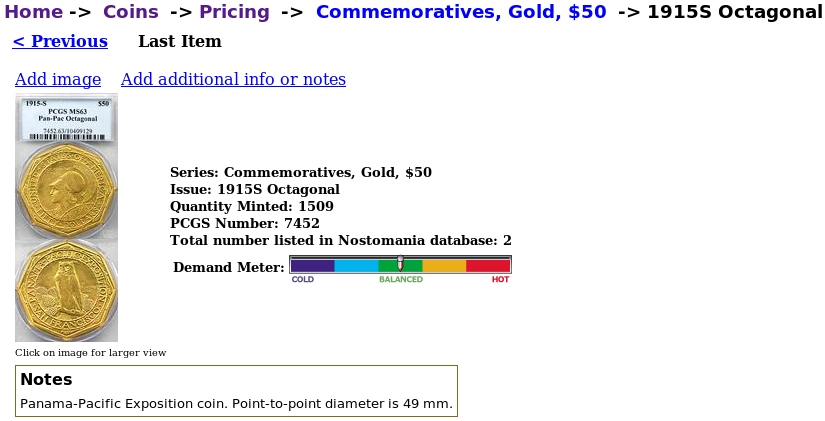The image size is (825, 421).
Task: Open Add additional info or notes
Action: (x=233, y=79)
